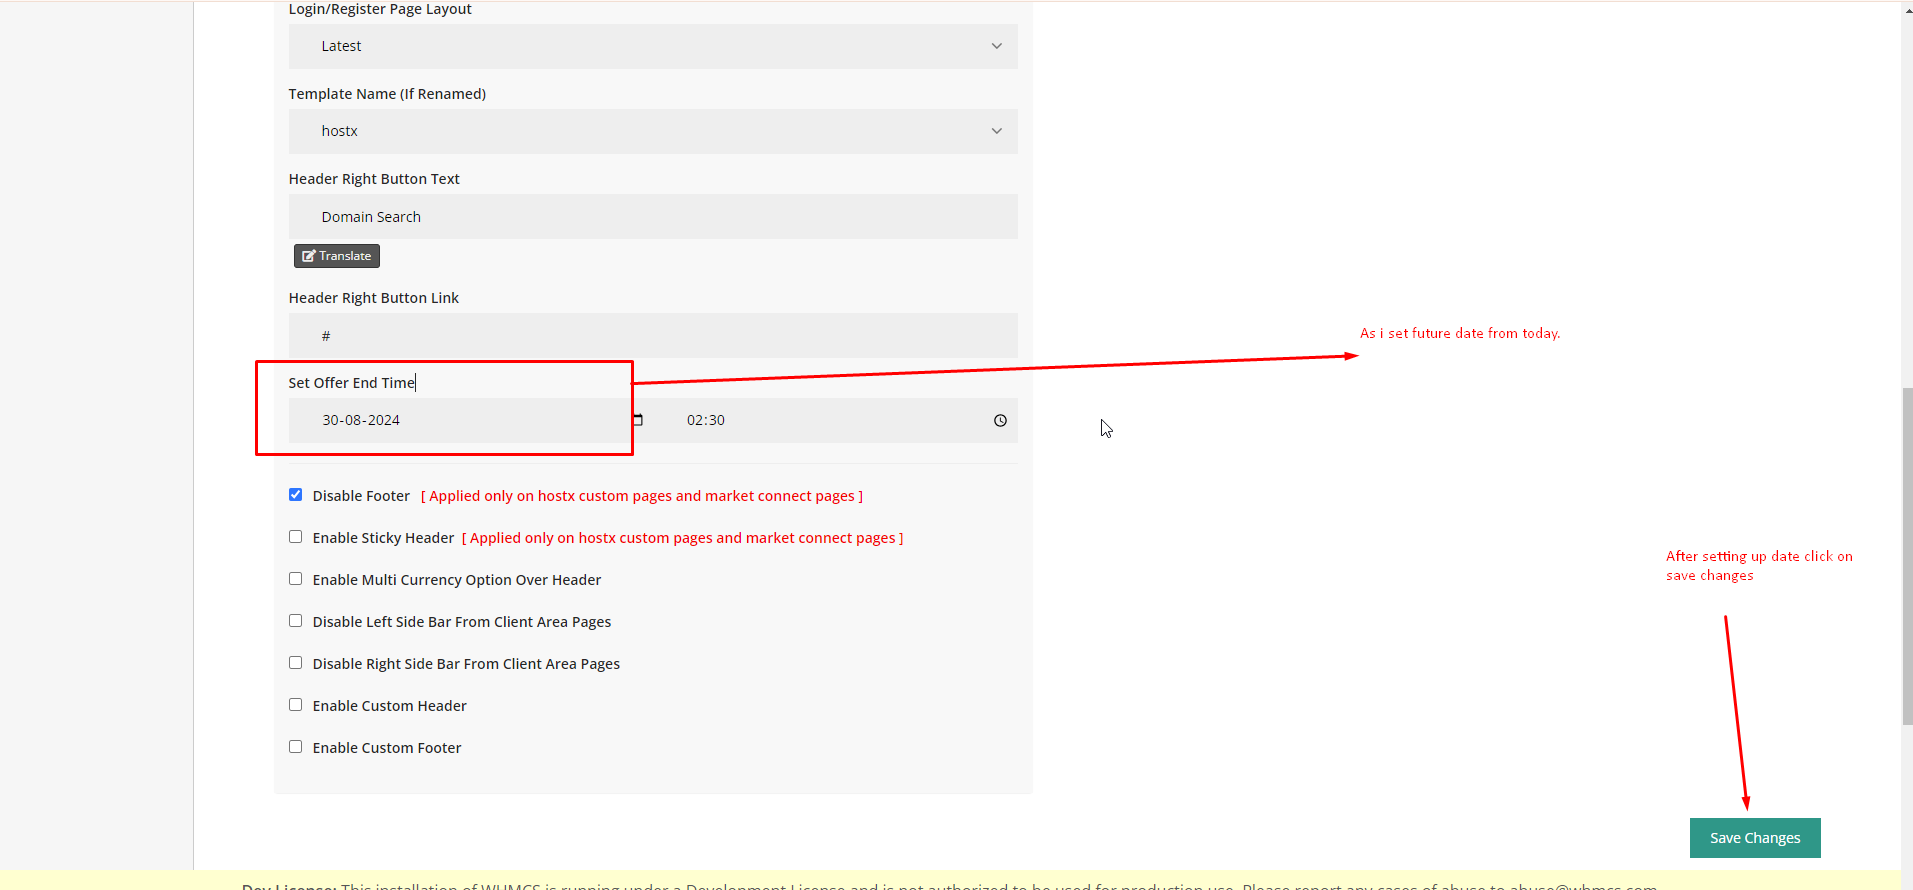Open the Template Name dropdown showing hostx
The height and width of the screenshot is (890, 1913).
pos(652,131)
